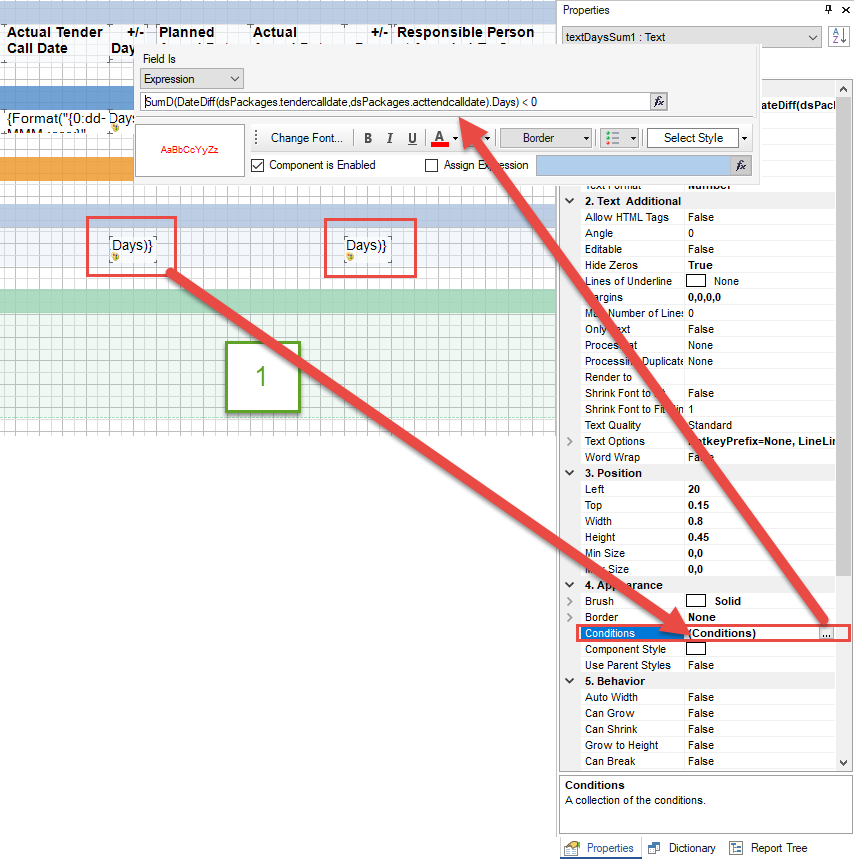
Task: Click the Angle property row
Action: 706,233
